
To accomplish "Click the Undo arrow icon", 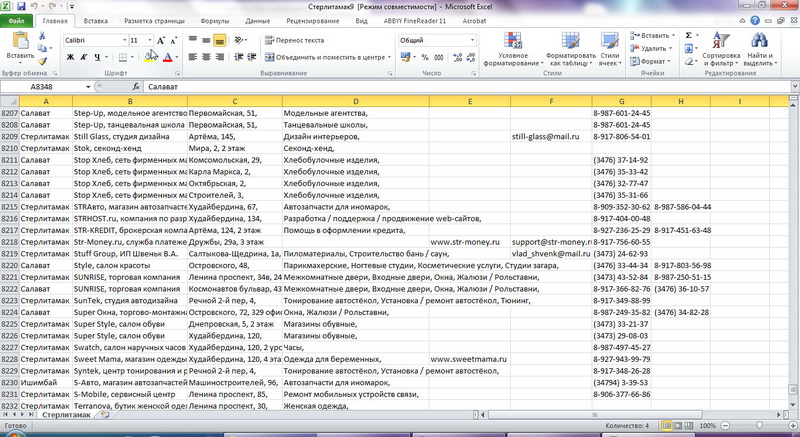I will pos(35,7).
